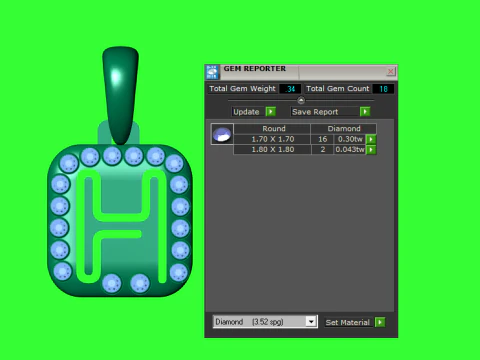The image size is (480, 360).
Task: Collapse the panel with the round up-arrow handle
Action: point(301,100)
